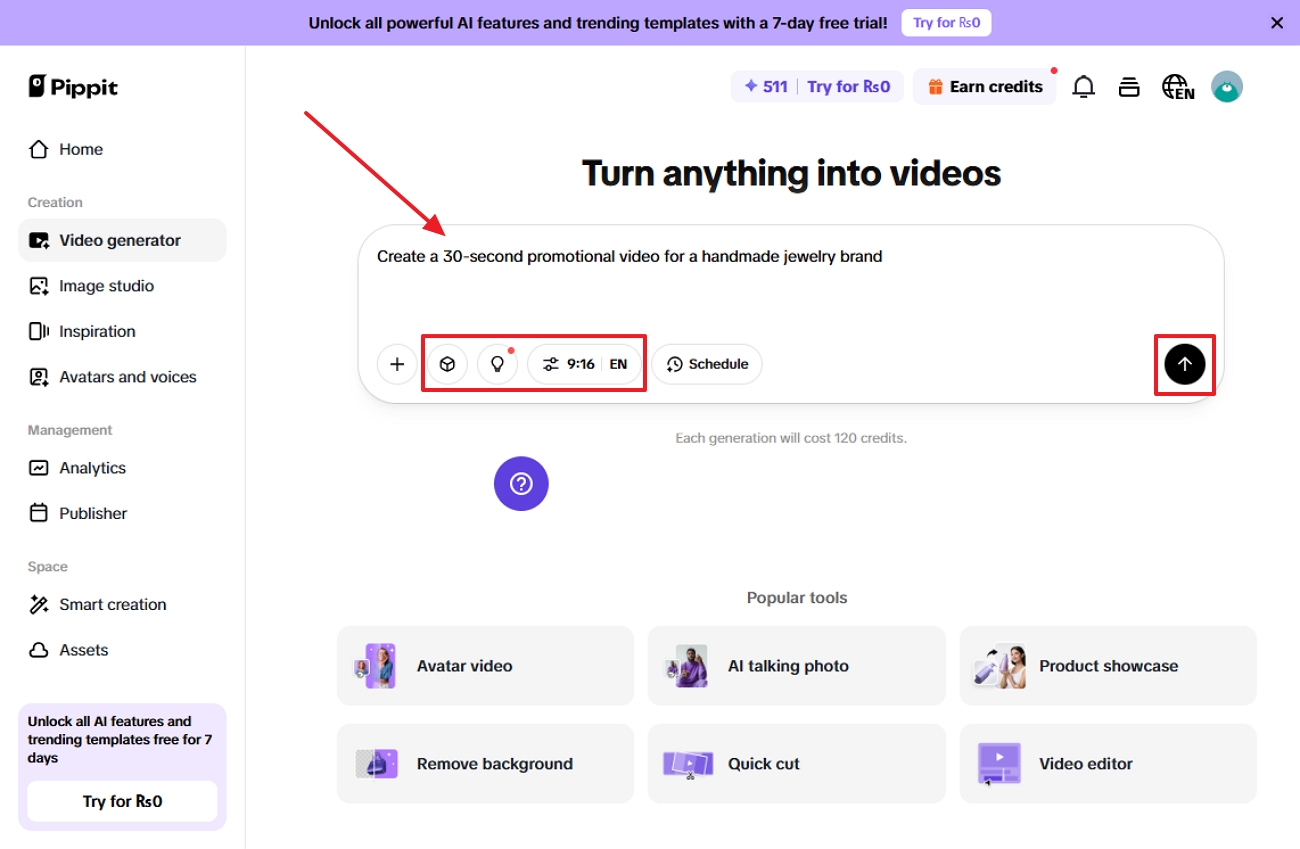Open the Product showcase tool
Screen dimensions: 1300x849
(x=1108, y=666)
